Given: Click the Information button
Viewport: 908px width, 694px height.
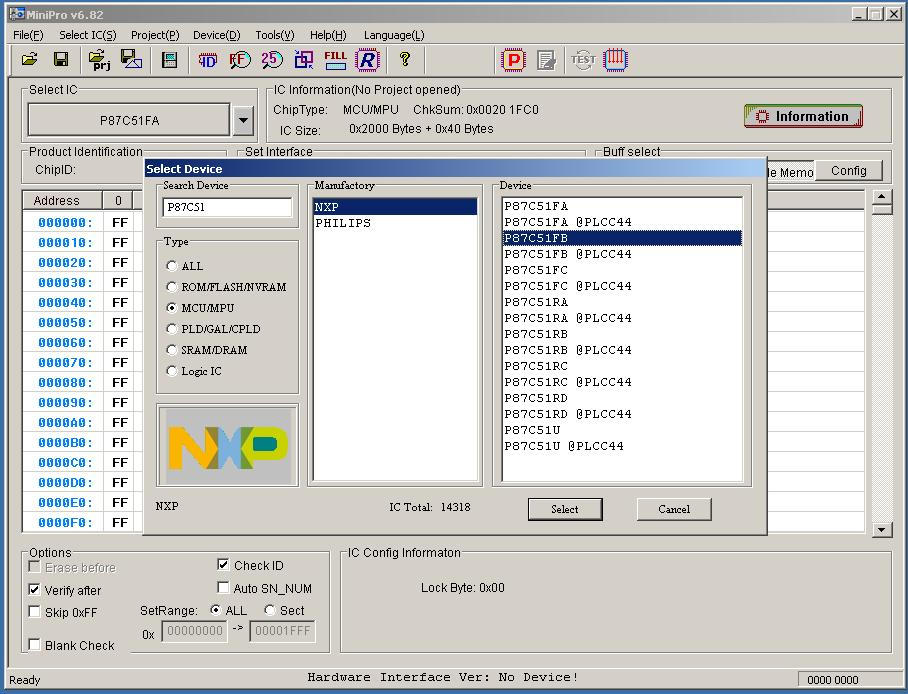Looking at the screenshot, I should (803, 116).
